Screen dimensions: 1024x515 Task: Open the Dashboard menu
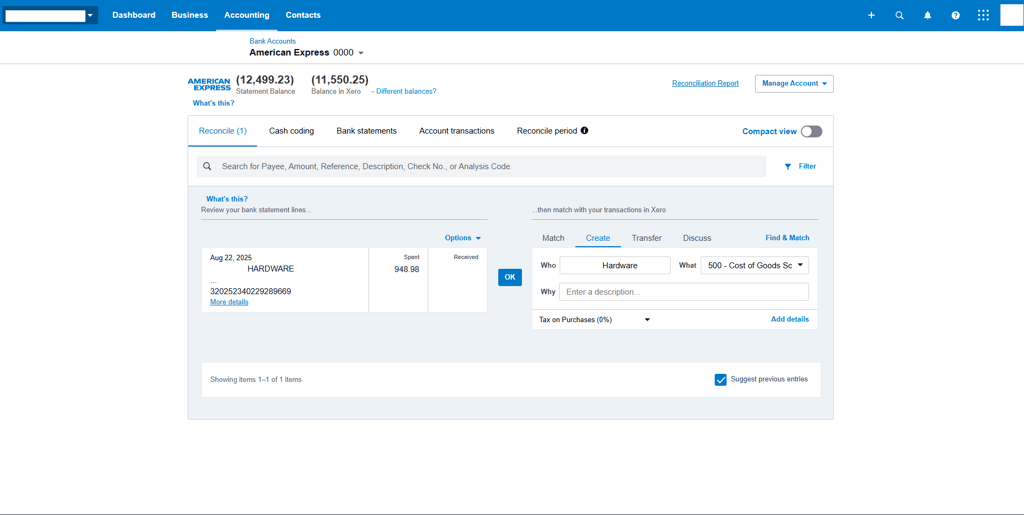click(134, 15)
